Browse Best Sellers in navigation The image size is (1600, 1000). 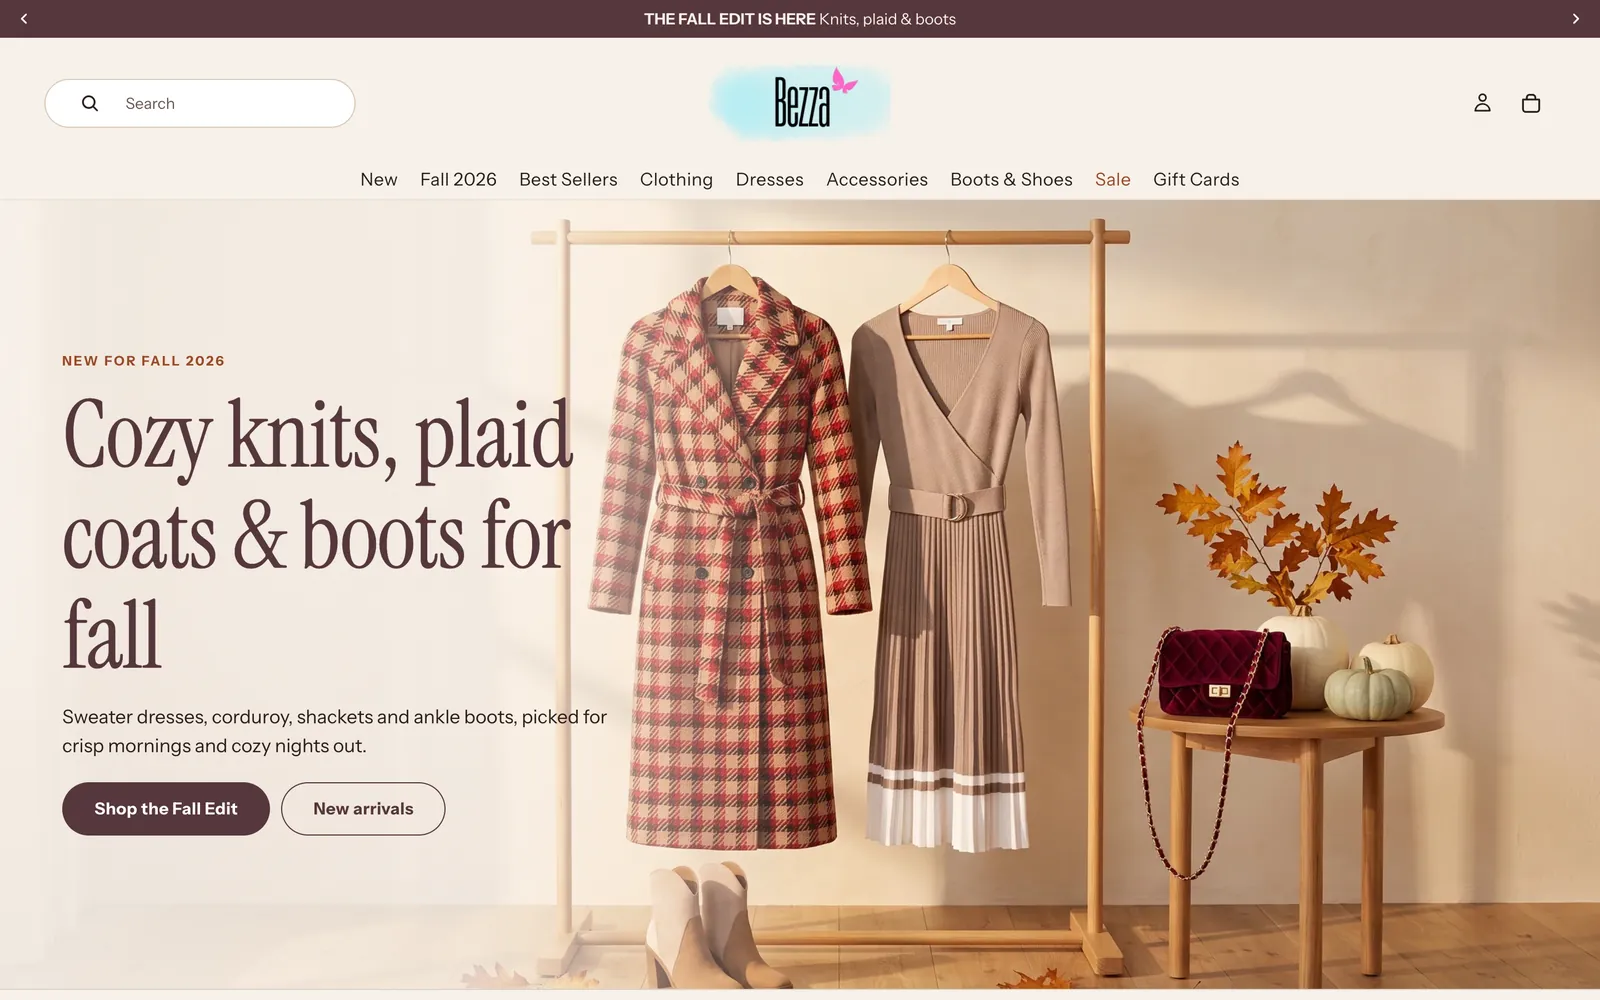(568, 180)
